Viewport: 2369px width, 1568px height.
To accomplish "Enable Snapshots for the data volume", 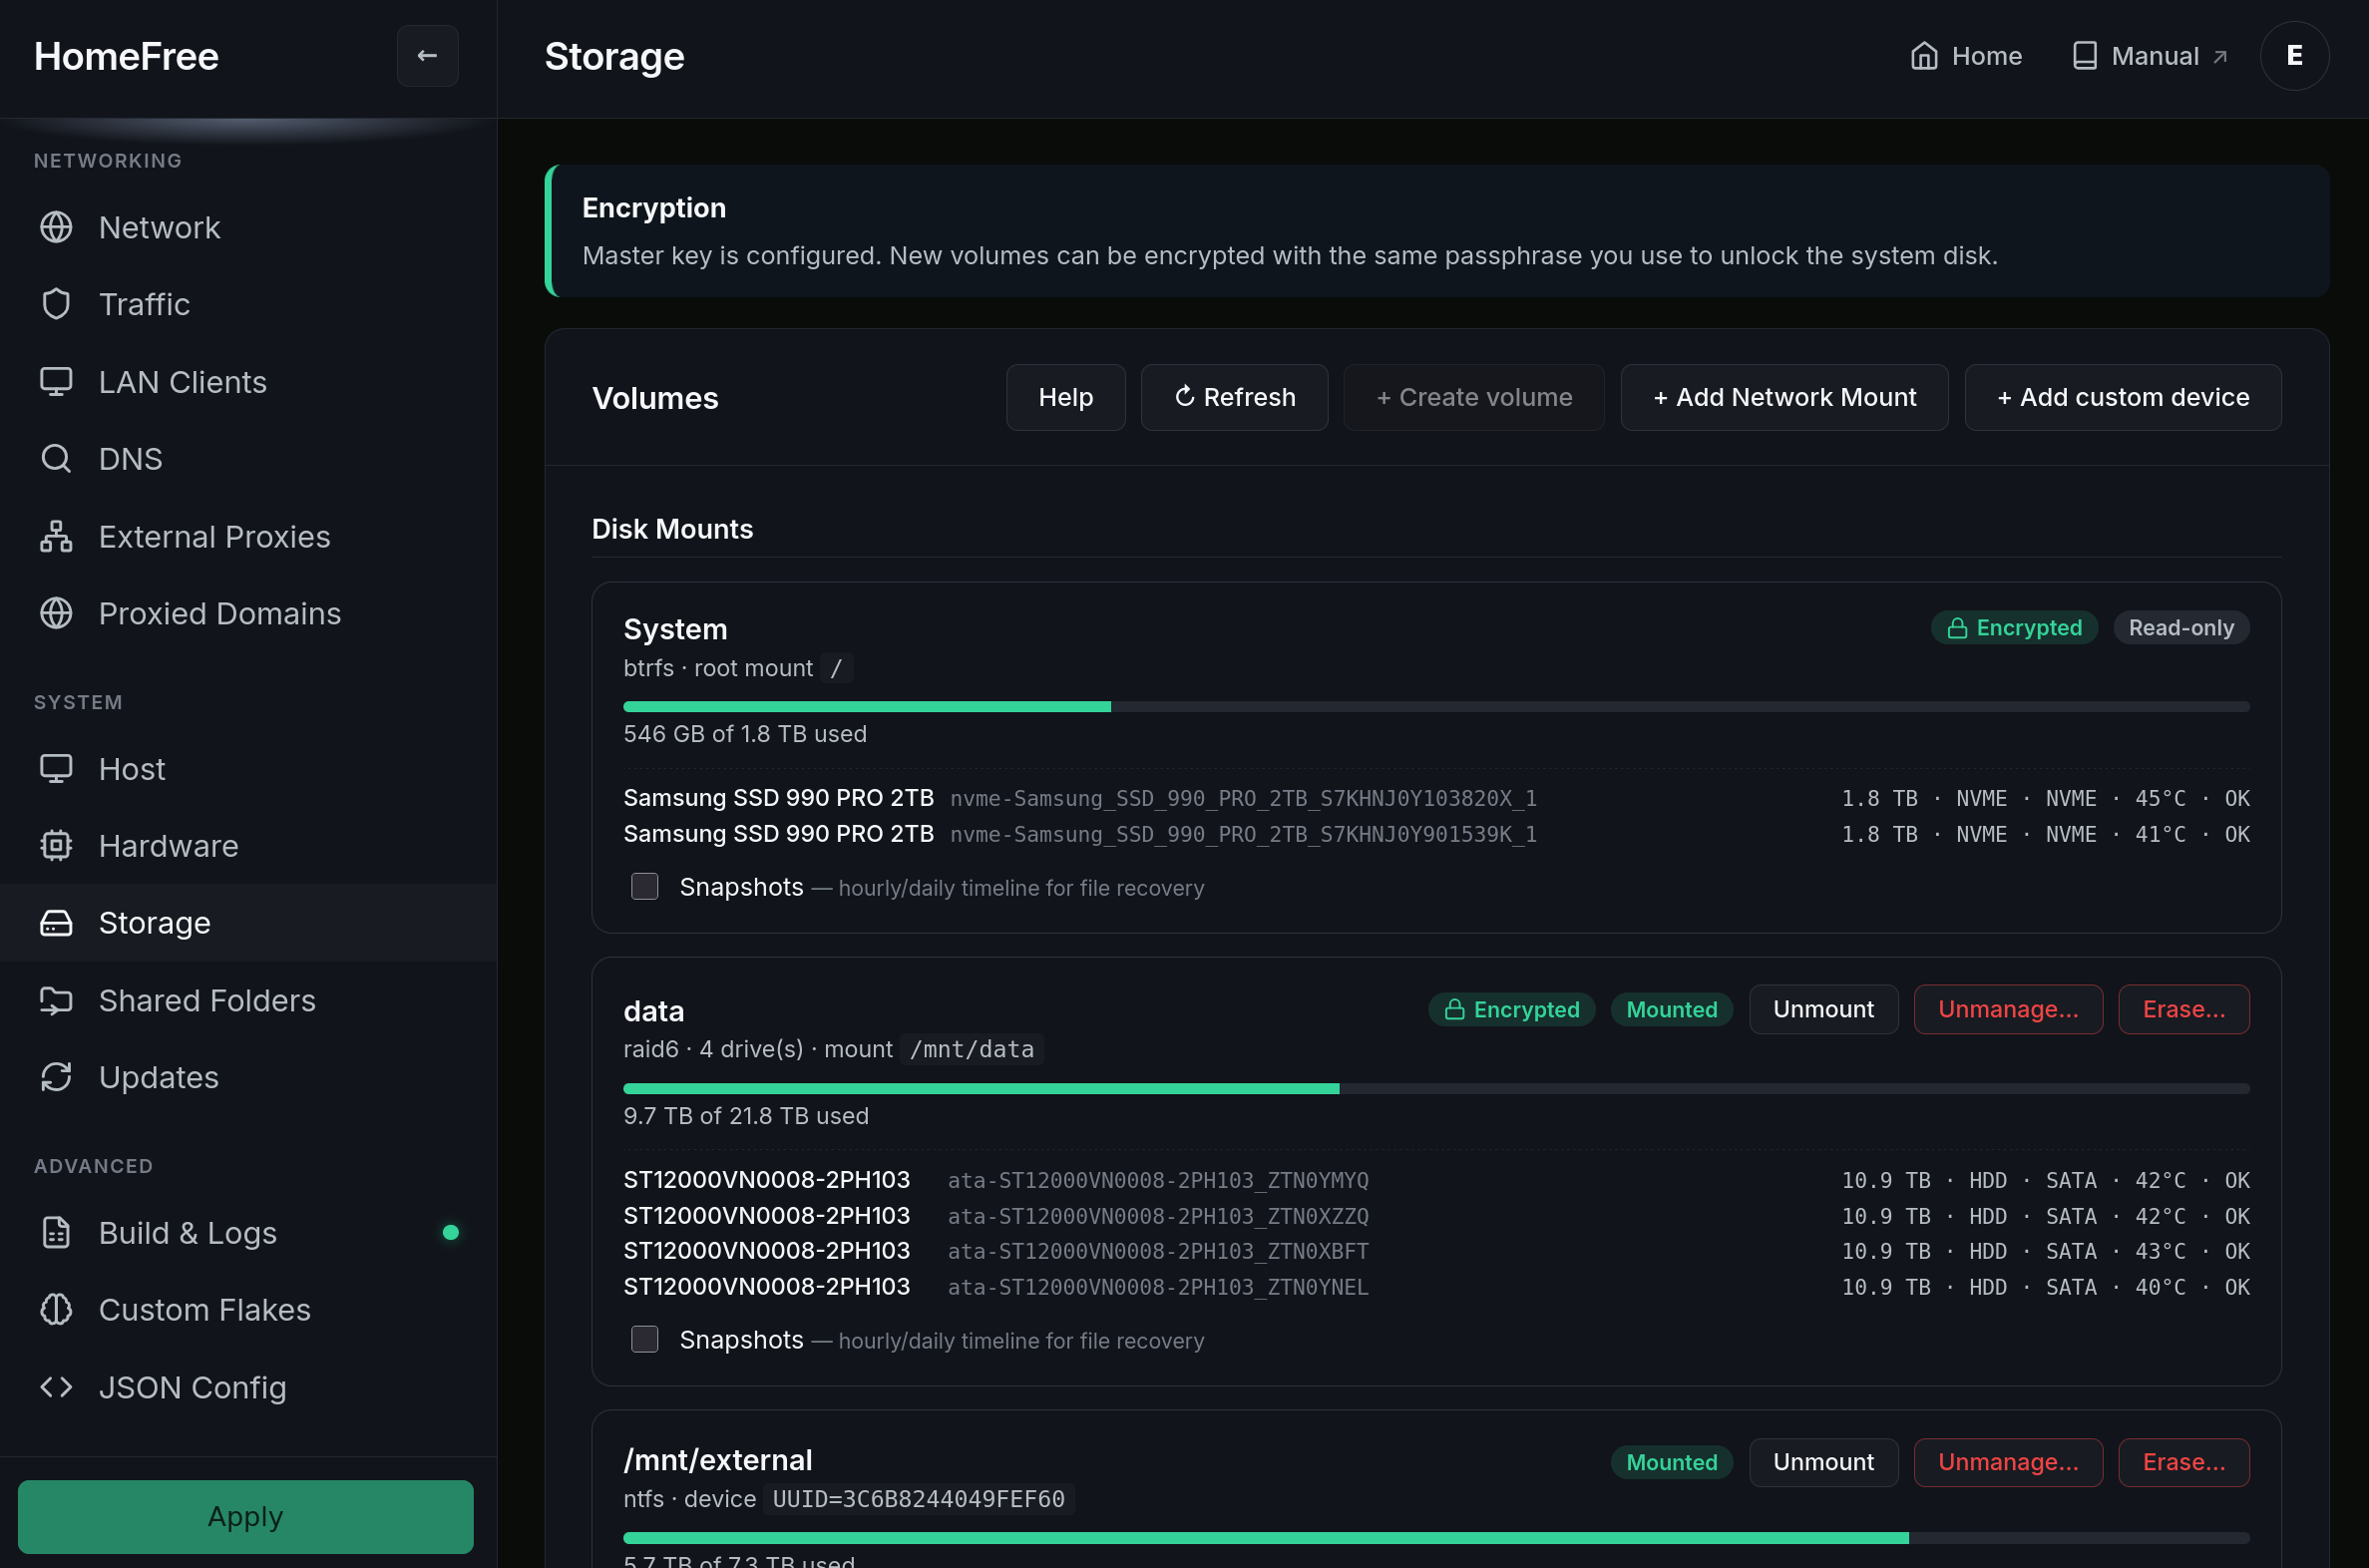I will pyautogui.click(x=644, y=1340).
